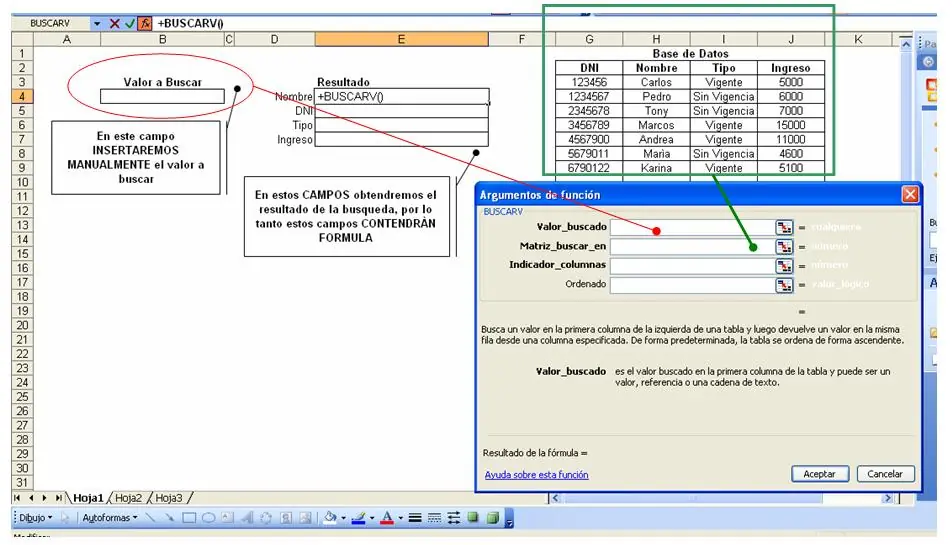Select the Ingreso cell showing 15000
This screenshot has height=545, width=952.
(790, 125)
